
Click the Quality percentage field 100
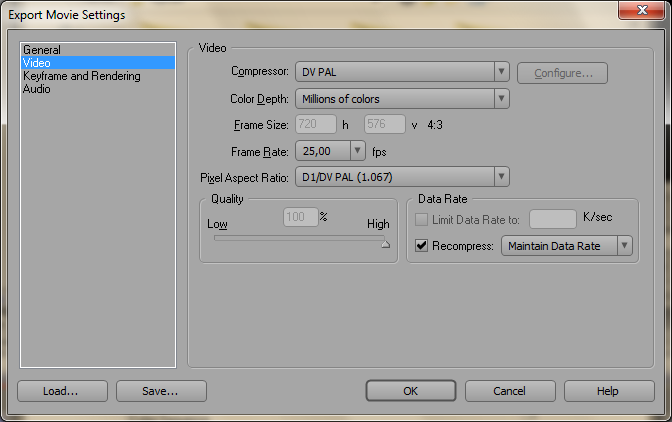click(x=300, y=217)
